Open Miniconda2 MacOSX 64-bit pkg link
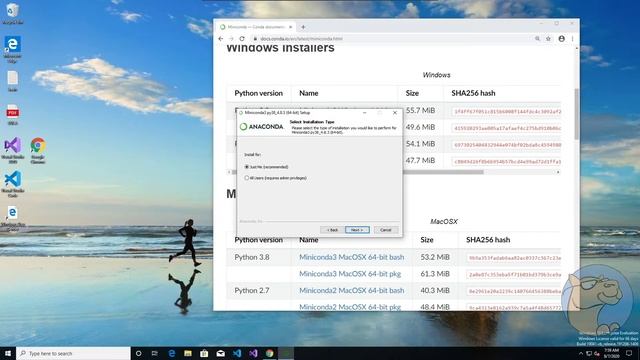 click(x=350, y=307)
